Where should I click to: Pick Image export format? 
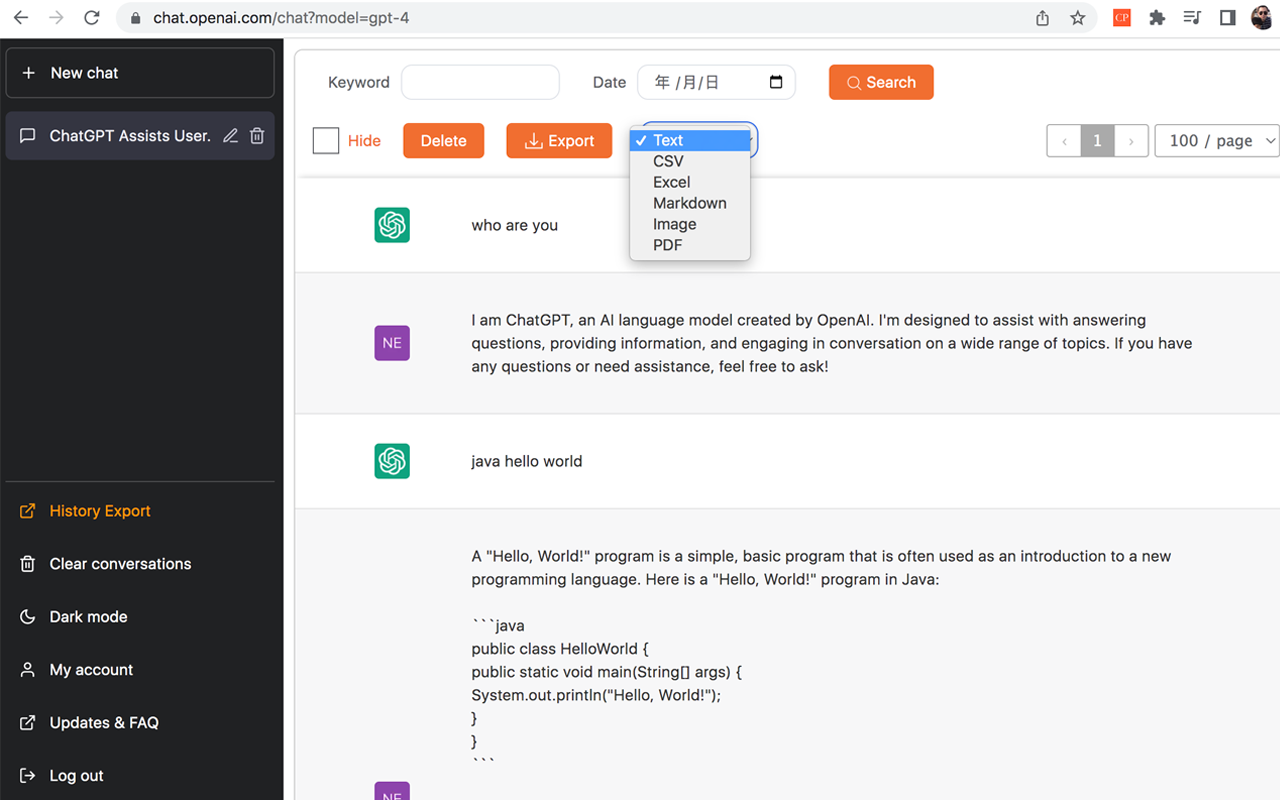pyautogui.click(x=690, y=224)
